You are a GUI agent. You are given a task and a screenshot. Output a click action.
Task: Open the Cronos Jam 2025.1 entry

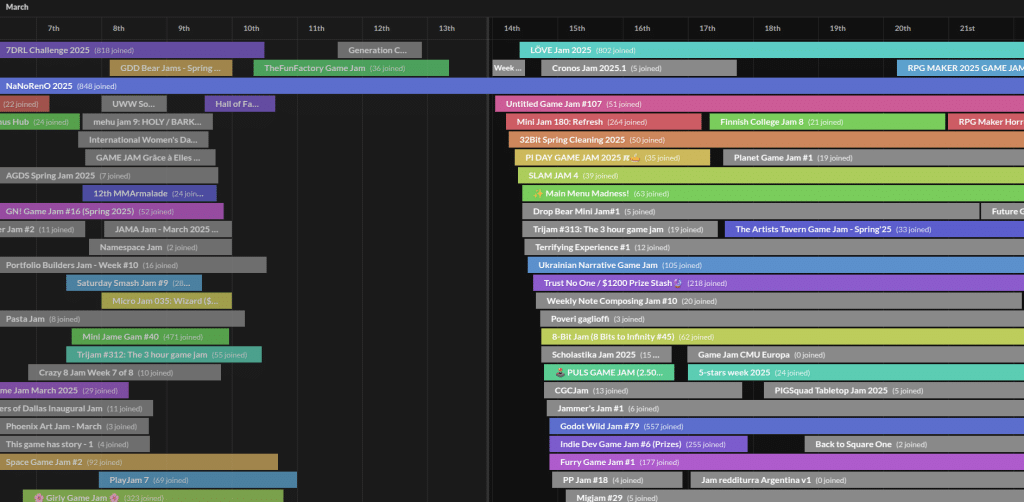[639, 68]
